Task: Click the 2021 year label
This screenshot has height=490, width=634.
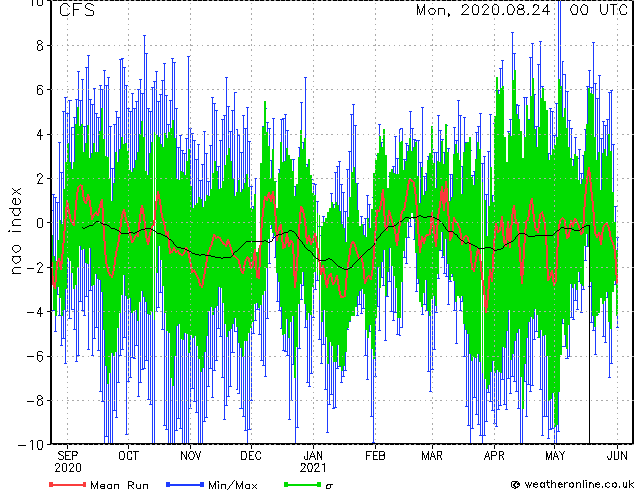Action: [313, 468]
